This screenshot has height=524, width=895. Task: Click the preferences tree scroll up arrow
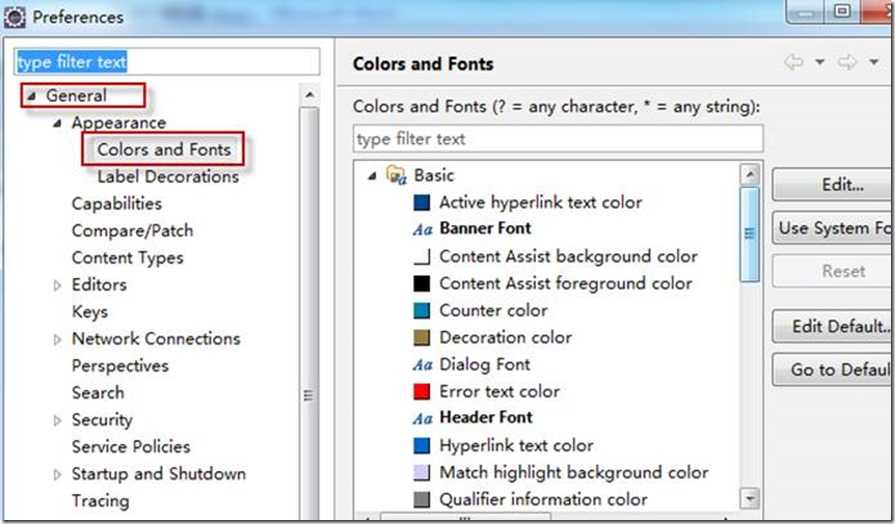(x=309, y=95)
